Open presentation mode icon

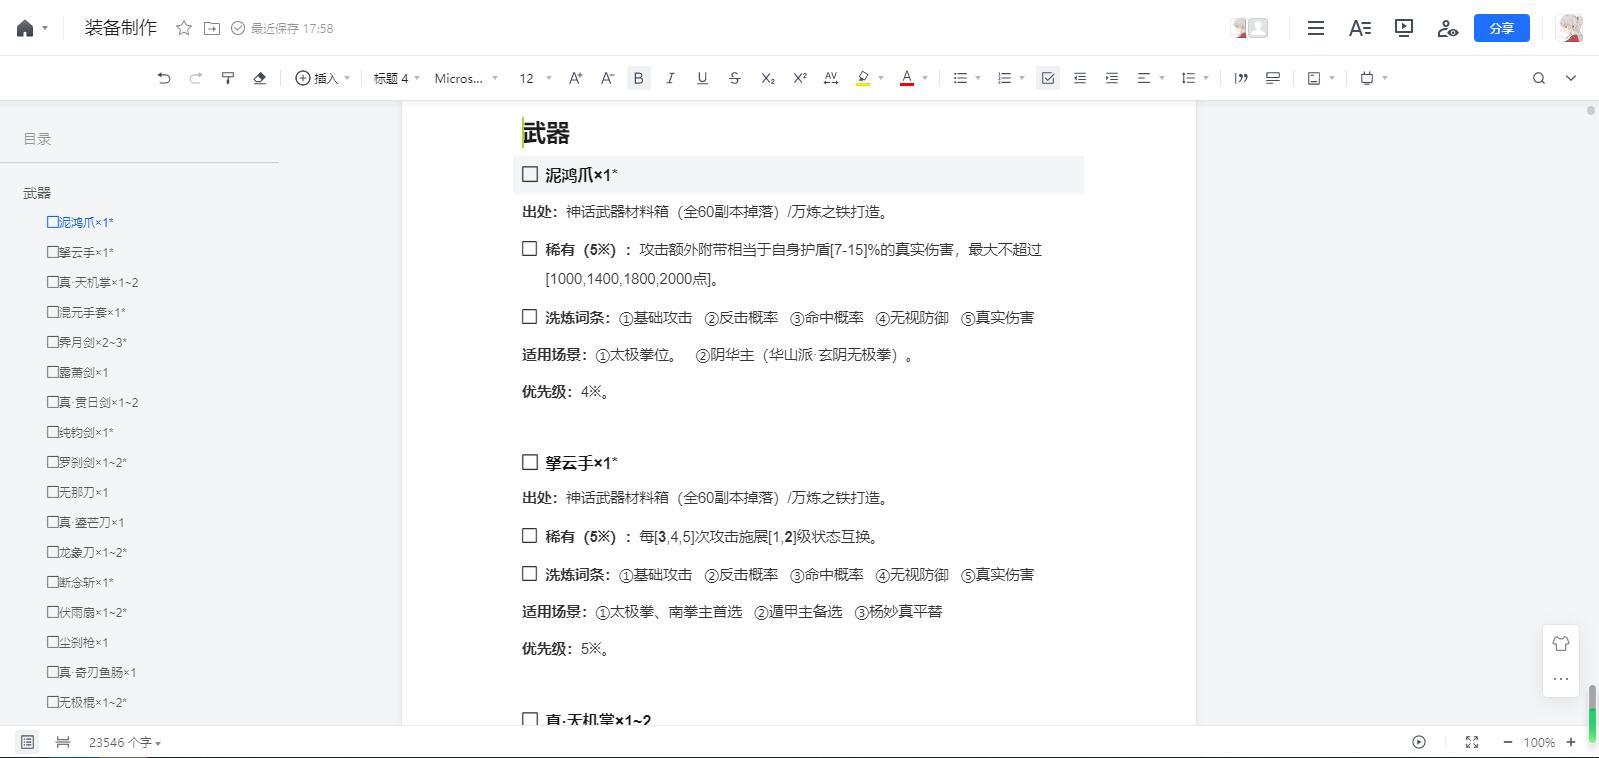tap(1404, 28)
